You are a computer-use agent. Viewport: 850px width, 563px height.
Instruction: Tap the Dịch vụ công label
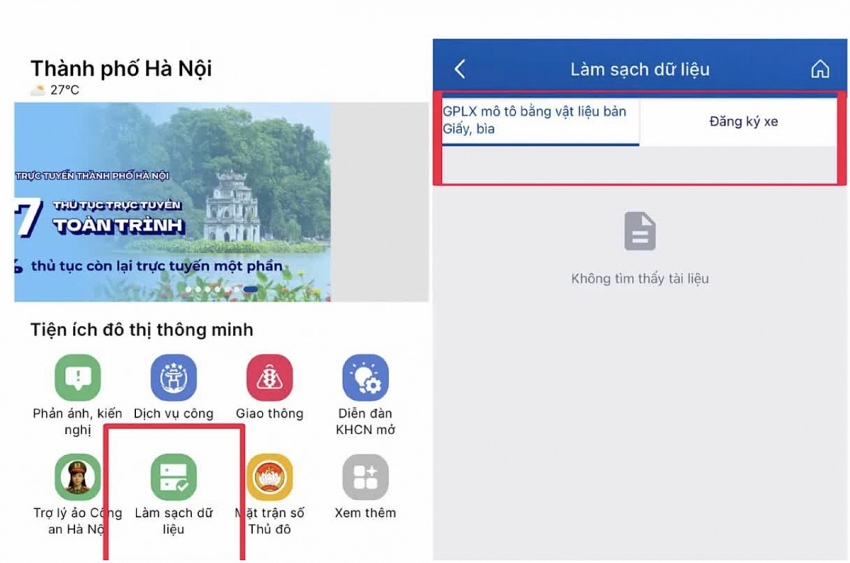tap(173, 413)
